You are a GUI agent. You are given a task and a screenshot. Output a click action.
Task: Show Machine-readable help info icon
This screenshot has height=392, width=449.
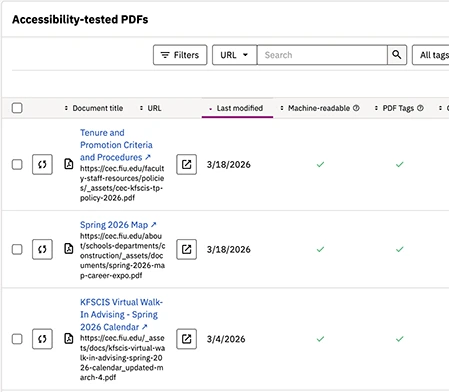point(356,108)
